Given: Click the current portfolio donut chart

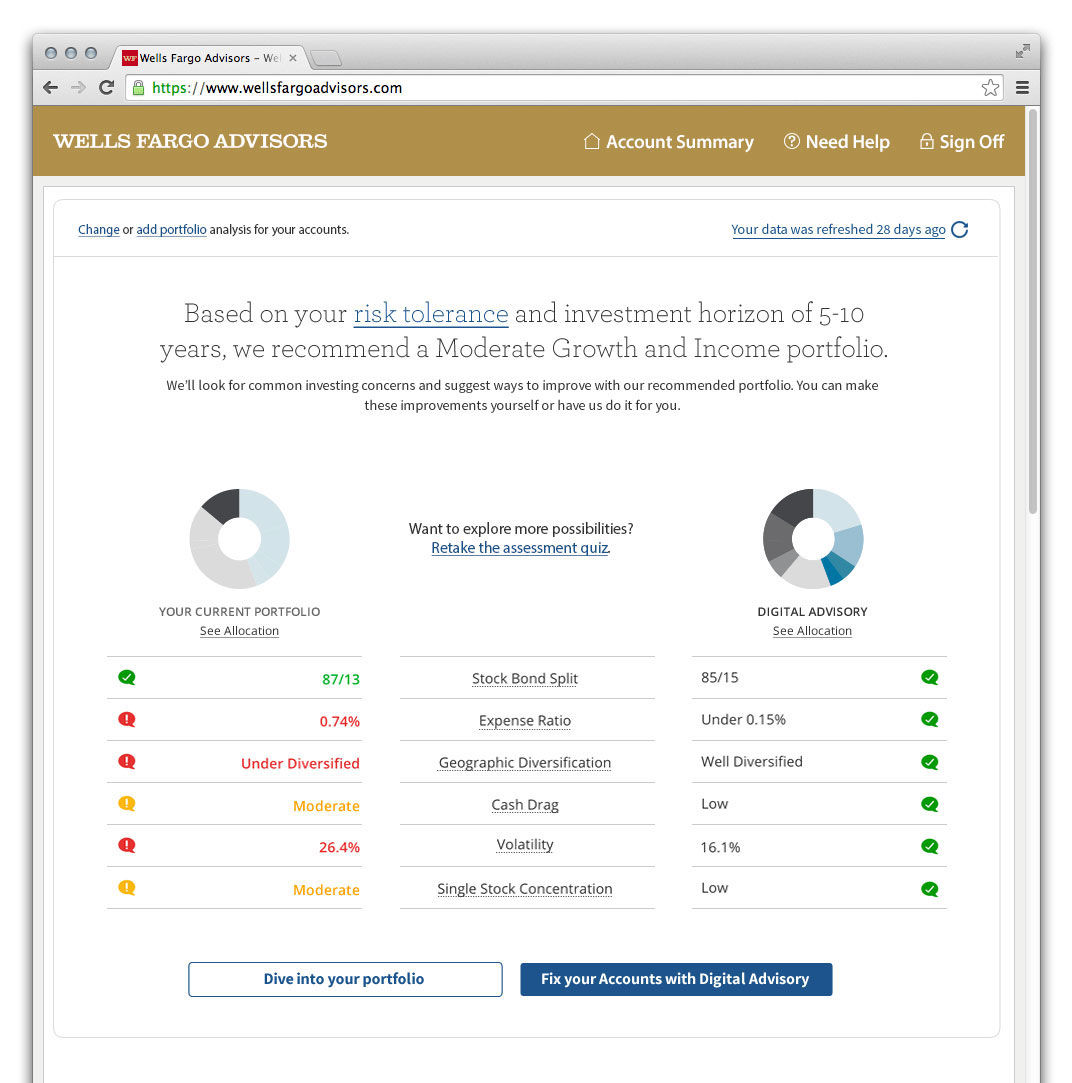Looking at the screenshot, I should click(240, 539).
